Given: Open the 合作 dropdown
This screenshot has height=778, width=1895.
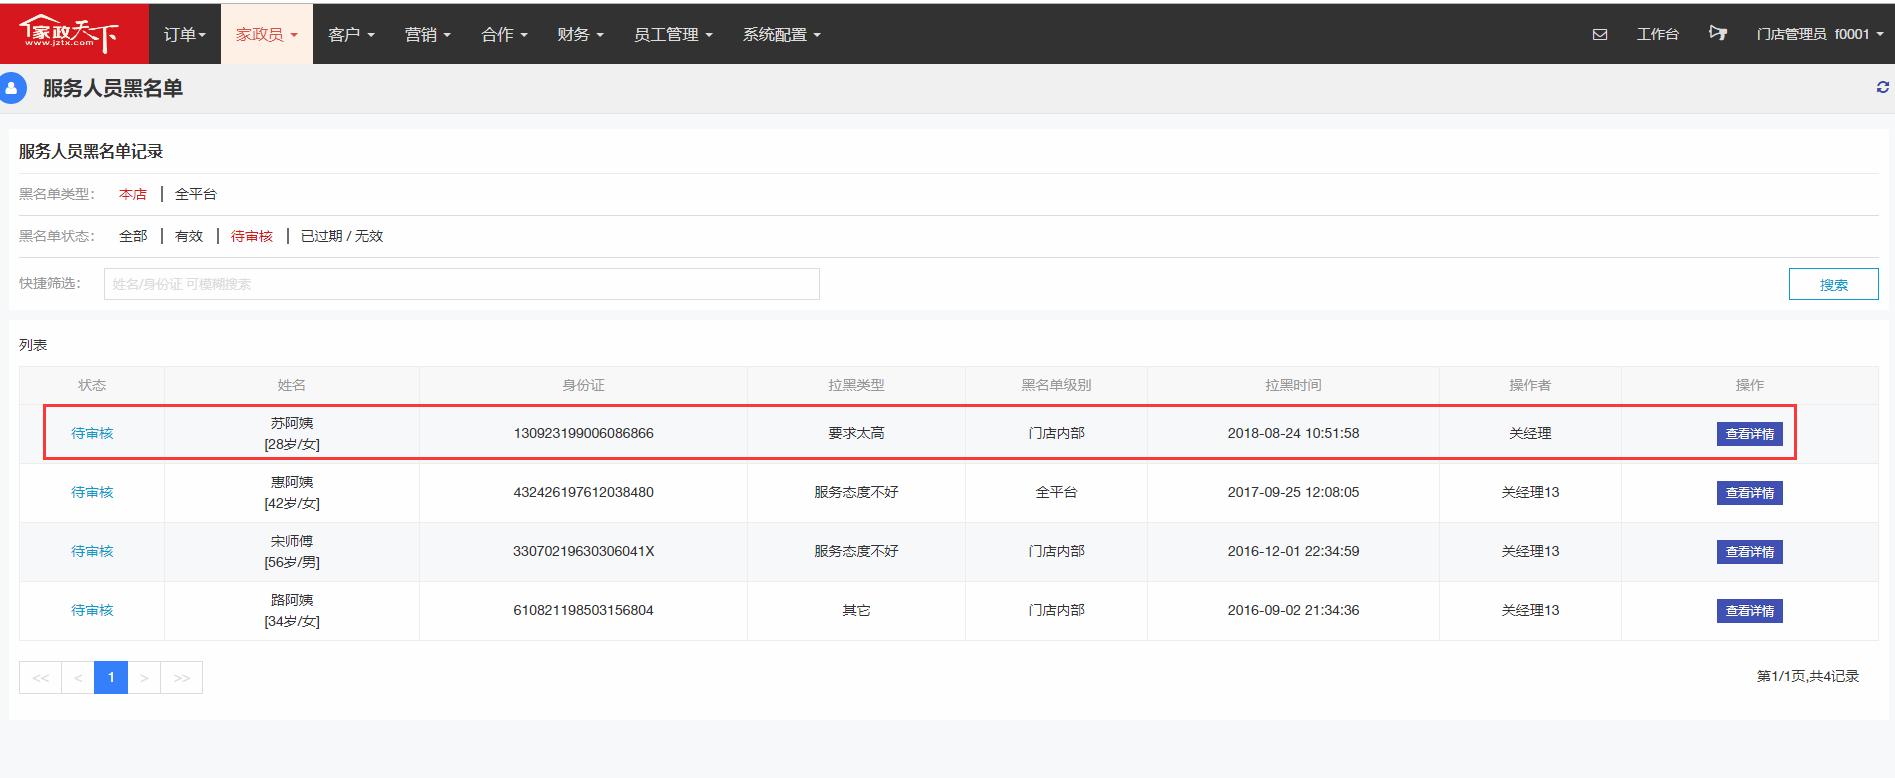Looking at the screenshot, I should pos(504,34).
